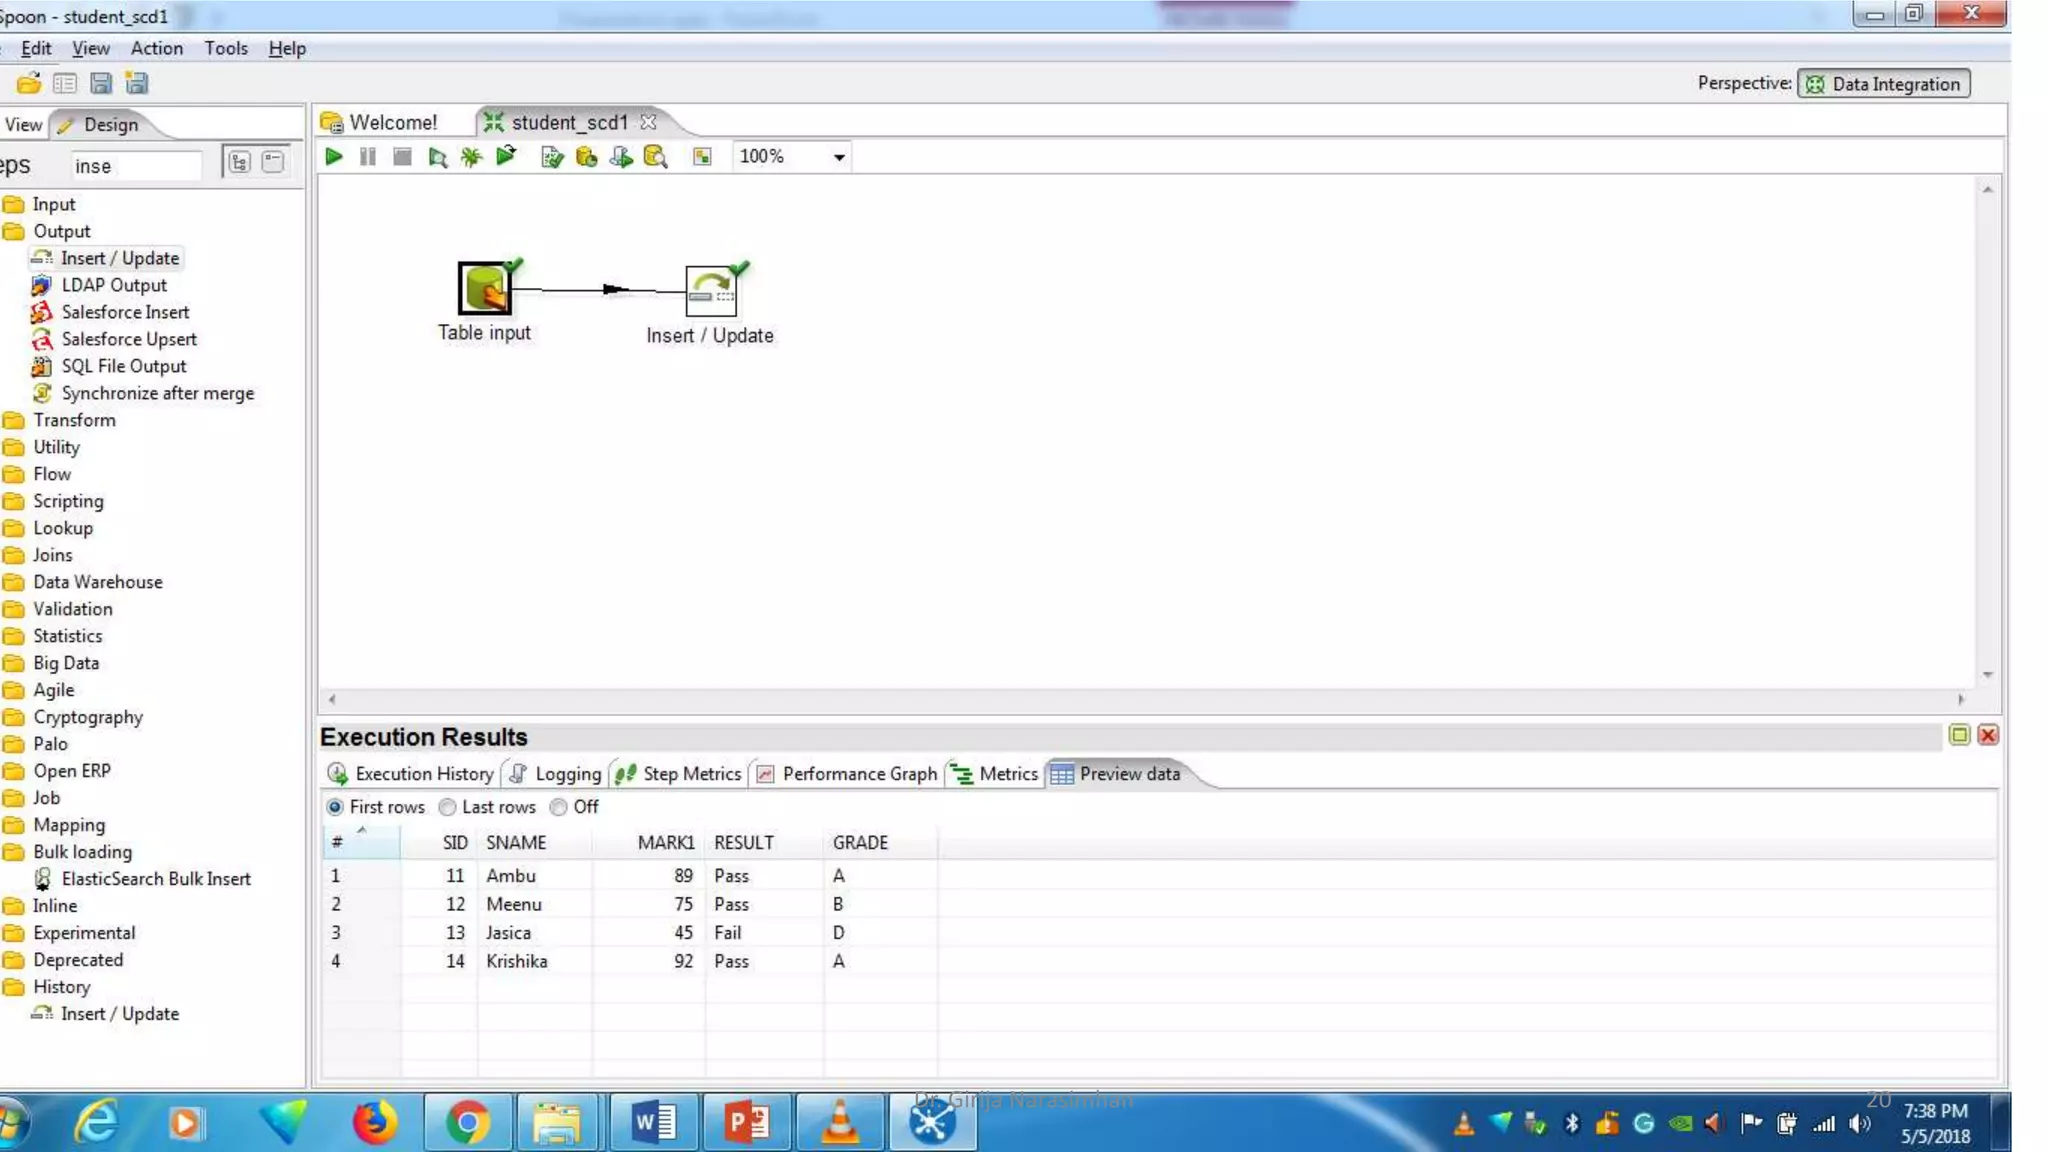Click the Explore database icon in toolbar

(655, 157)
